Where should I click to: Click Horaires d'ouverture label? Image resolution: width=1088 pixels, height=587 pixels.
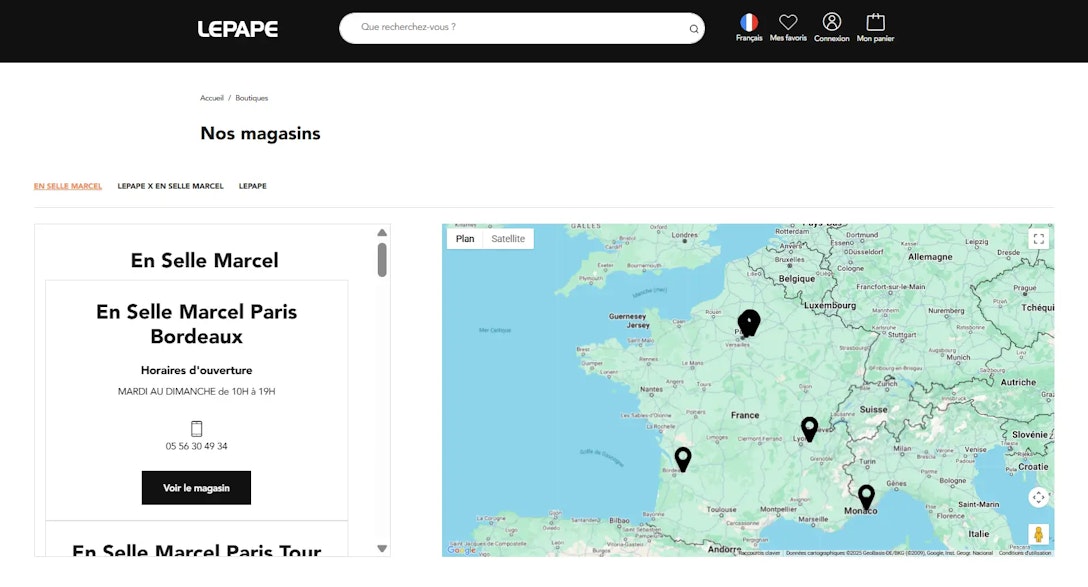196,371
